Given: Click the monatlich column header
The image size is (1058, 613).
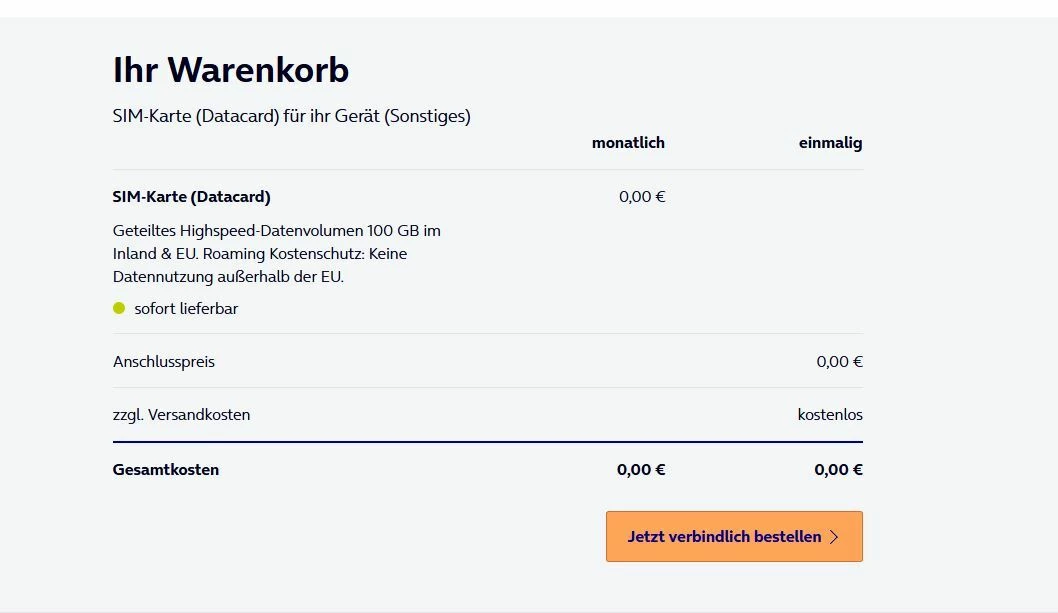Looking at the screenshot, I should click(x=628, y=142).
